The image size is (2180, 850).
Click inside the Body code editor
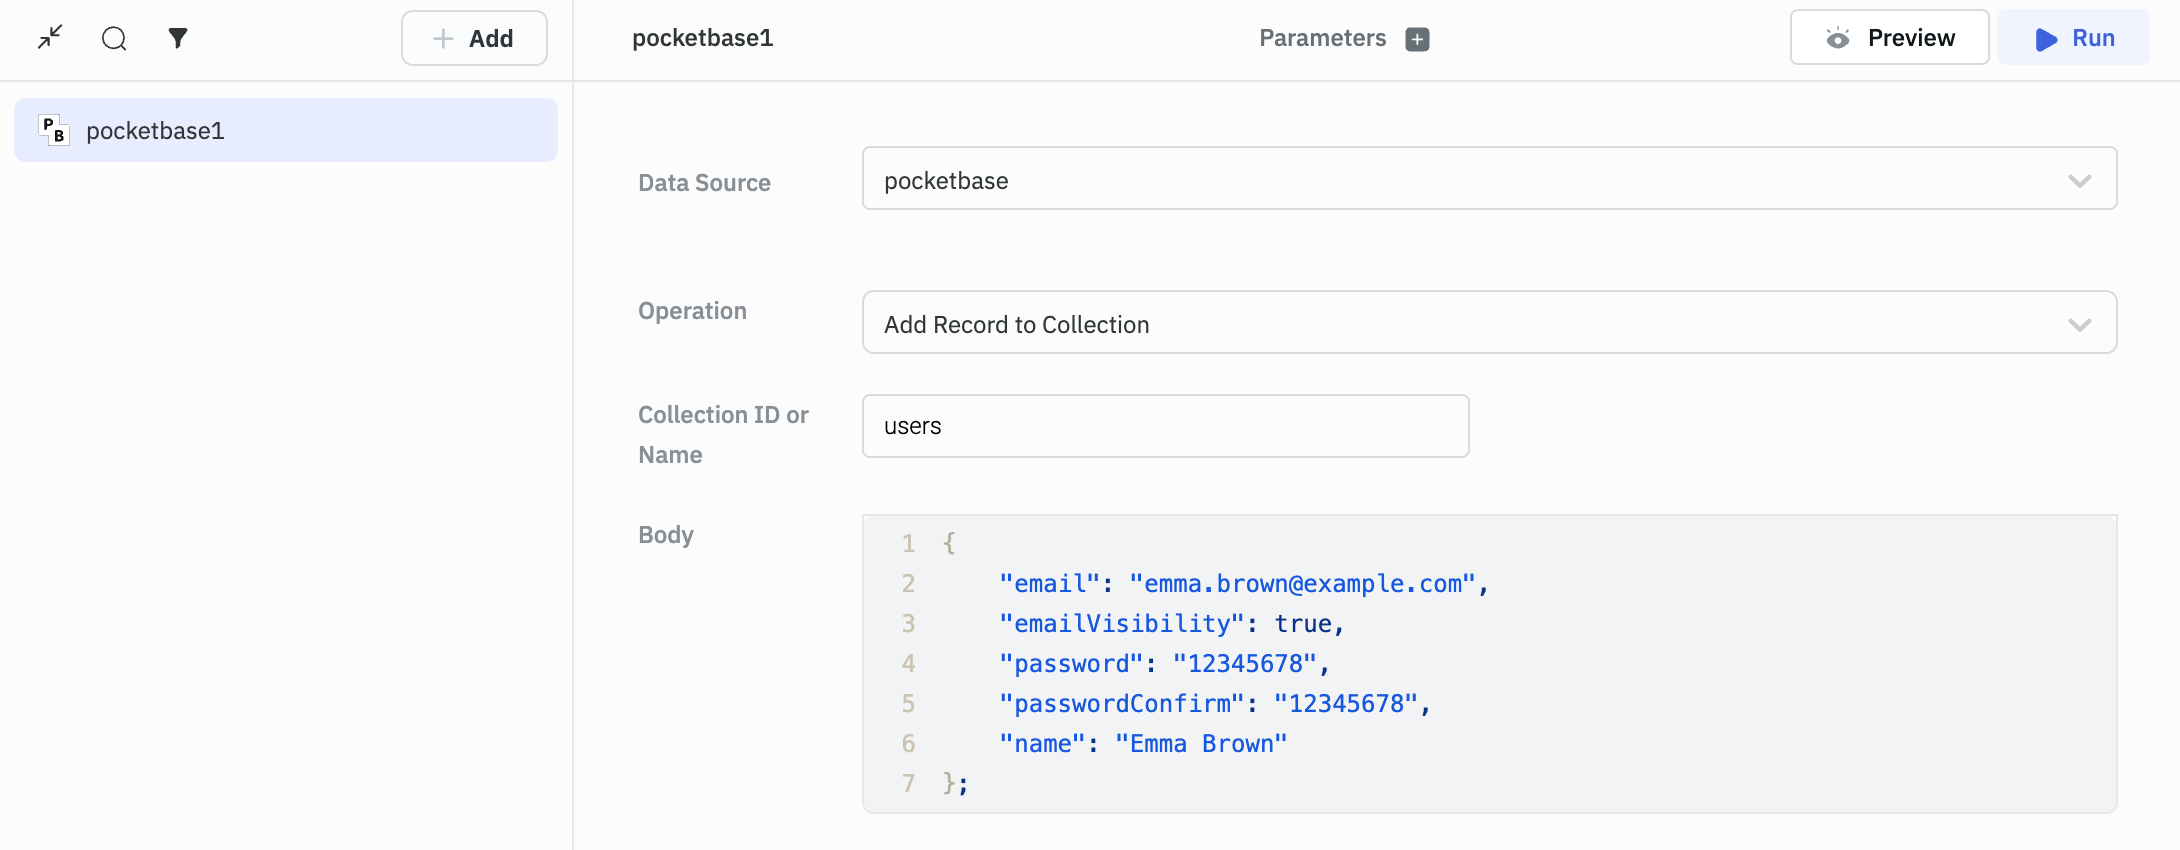coord(1489,664)
